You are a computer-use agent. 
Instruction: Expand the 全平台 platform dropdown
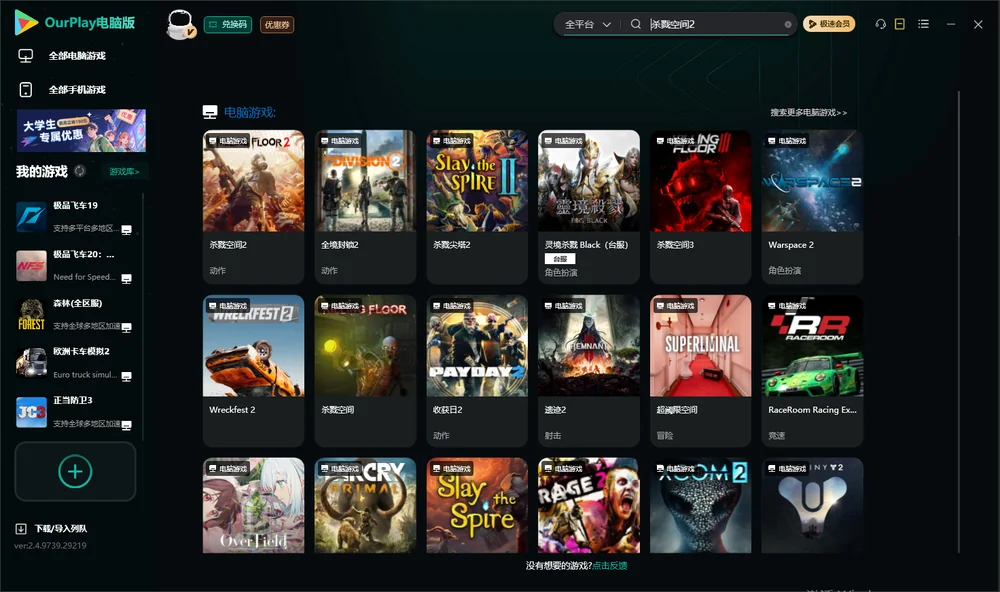[x=587, y=24]
